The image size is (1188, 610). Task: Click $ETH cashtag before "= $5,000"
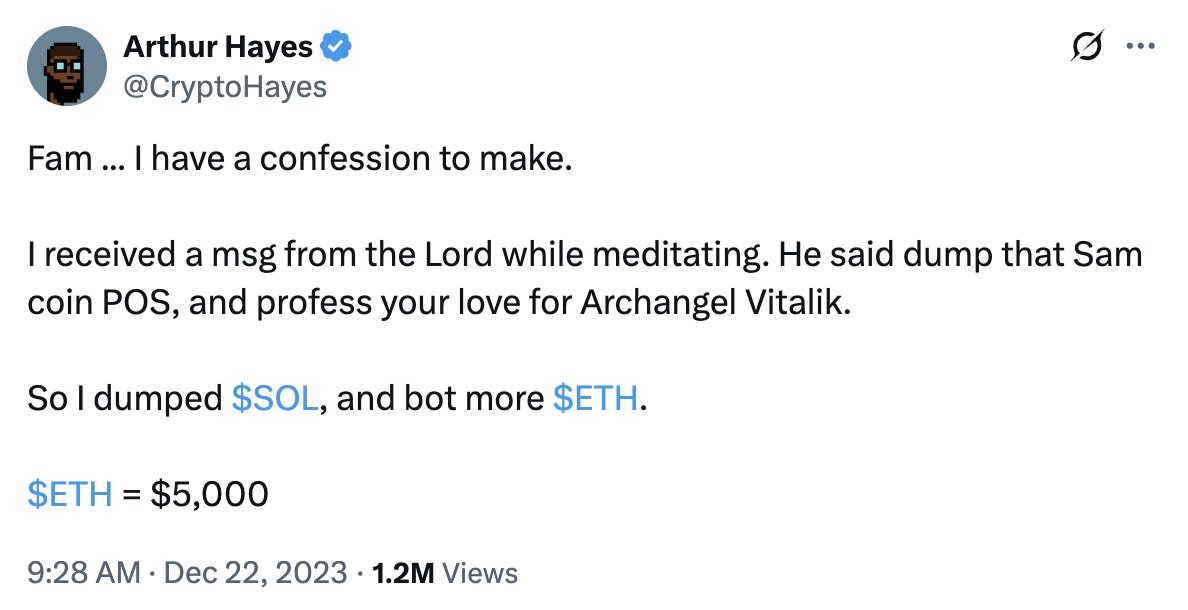[70, 493]
